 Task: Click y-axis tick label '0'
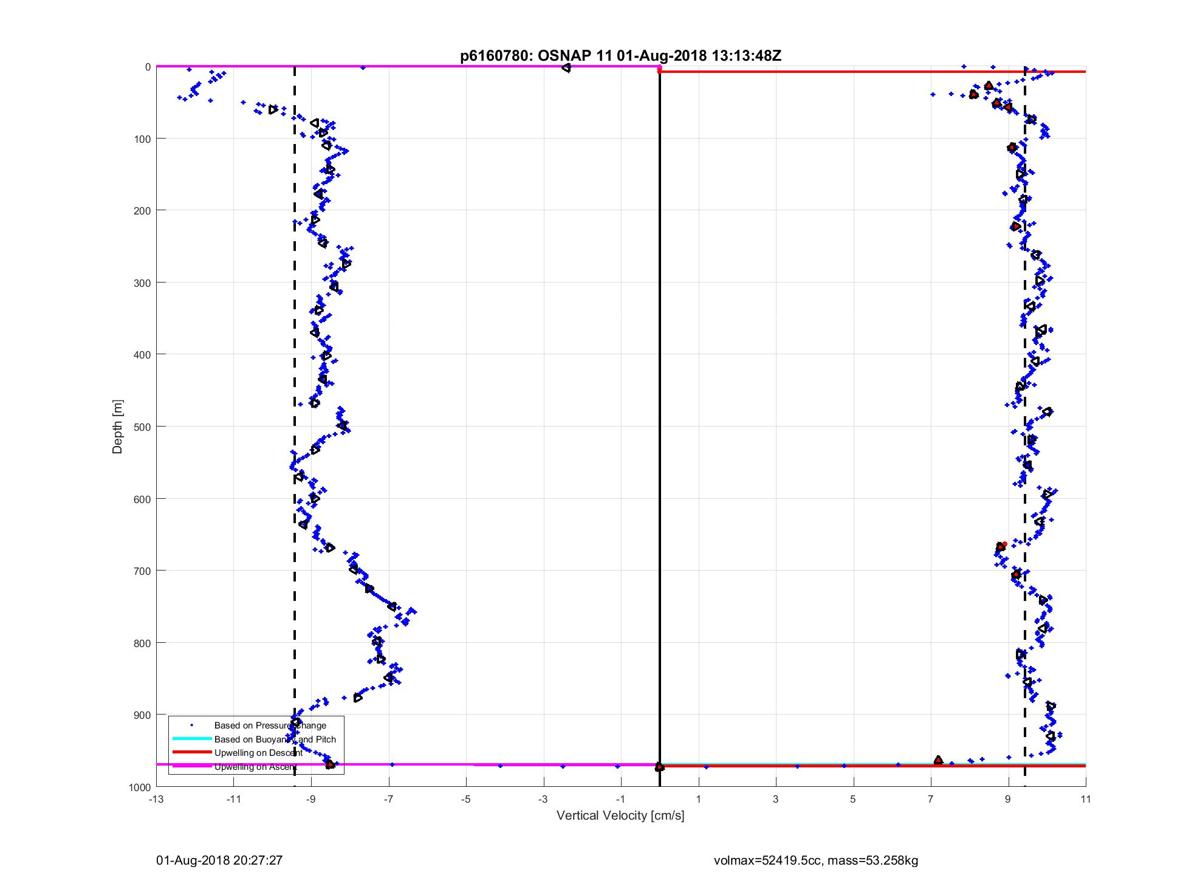click(x=148, y=67)
